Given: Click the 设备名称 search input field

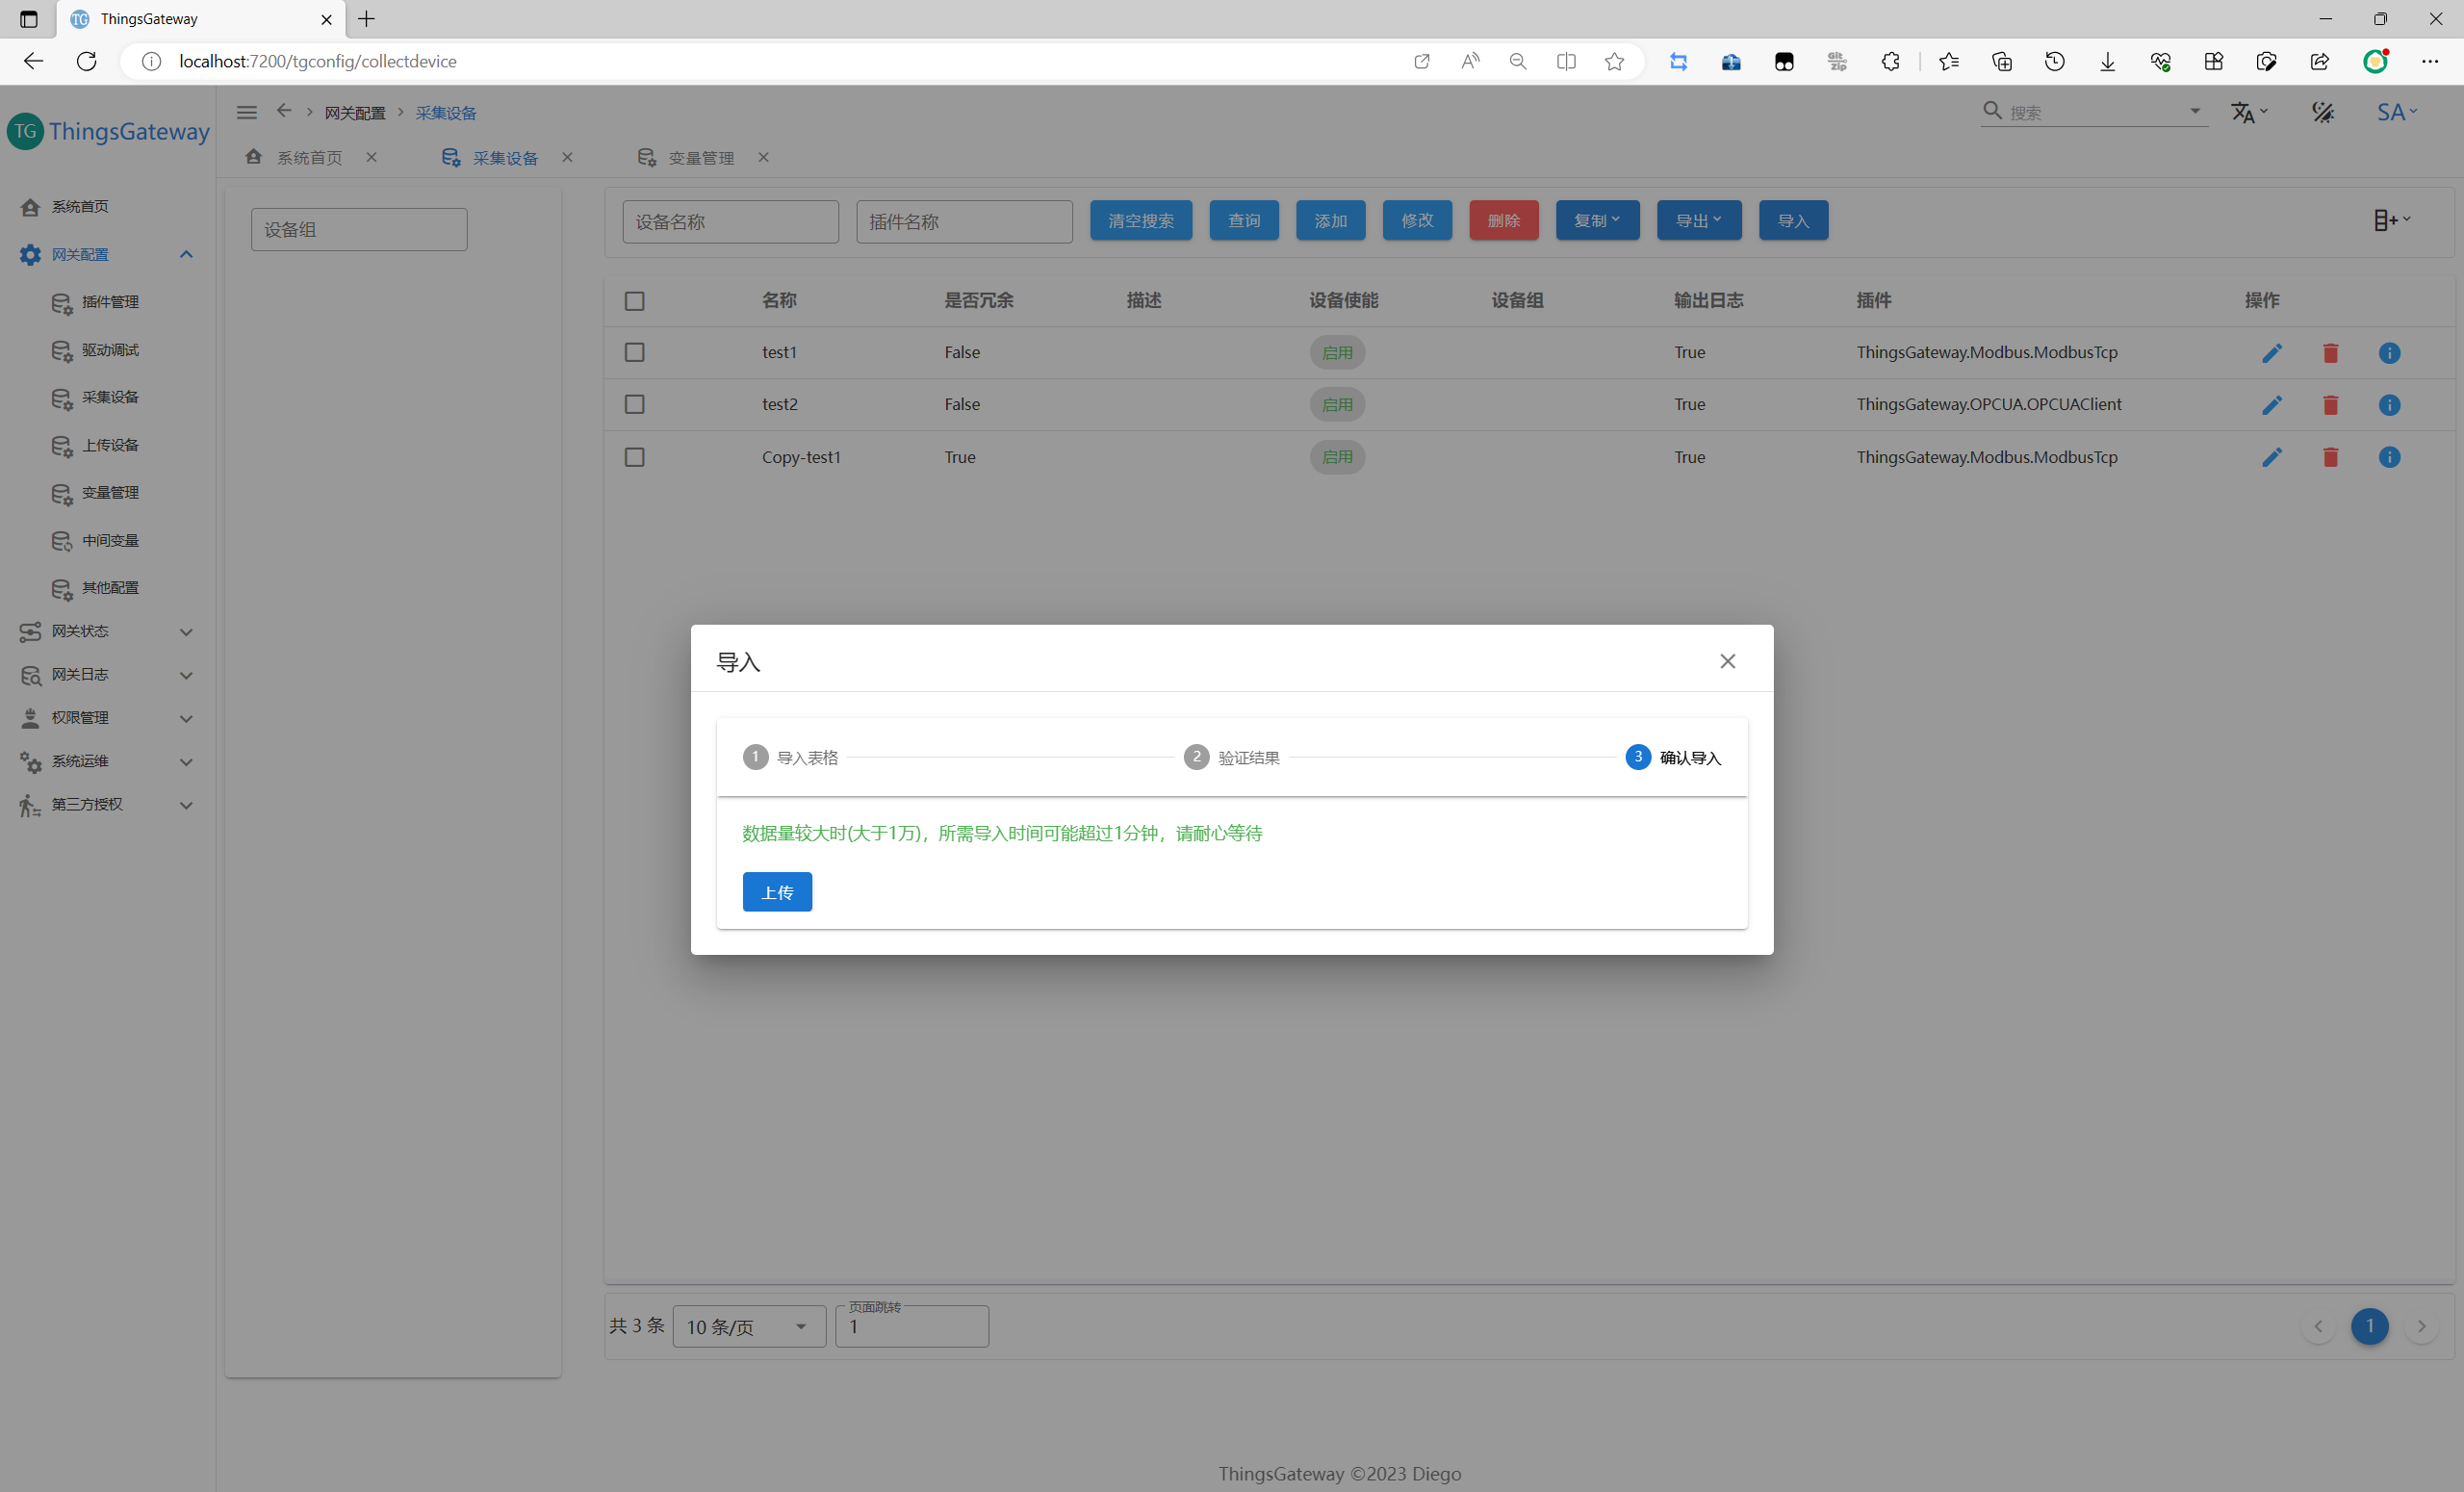Looking at the screenshot, I should click(730, 222).
